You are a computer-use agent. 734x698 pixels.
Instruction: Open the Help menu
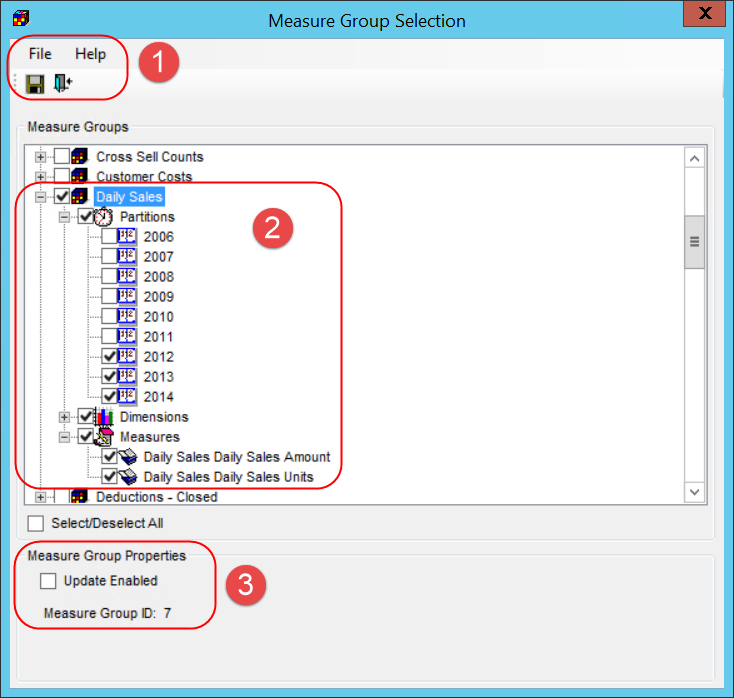[x=90, y=54]
